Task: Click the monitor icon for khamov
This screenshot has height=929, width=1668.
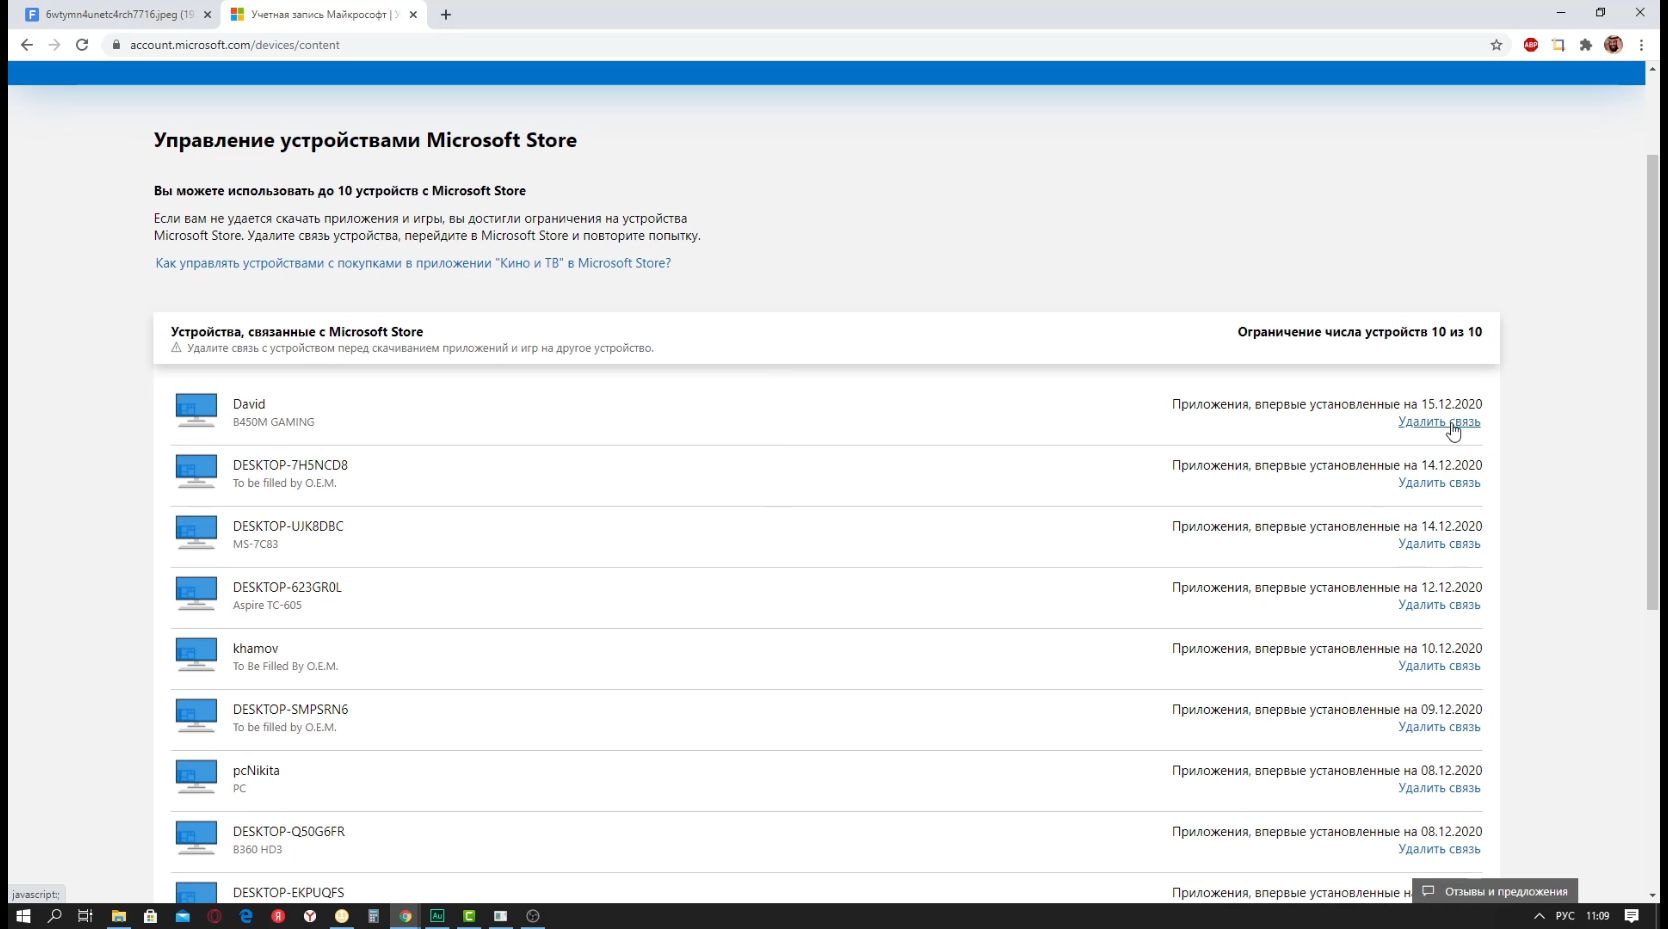Action: click(x=196, y=654)
